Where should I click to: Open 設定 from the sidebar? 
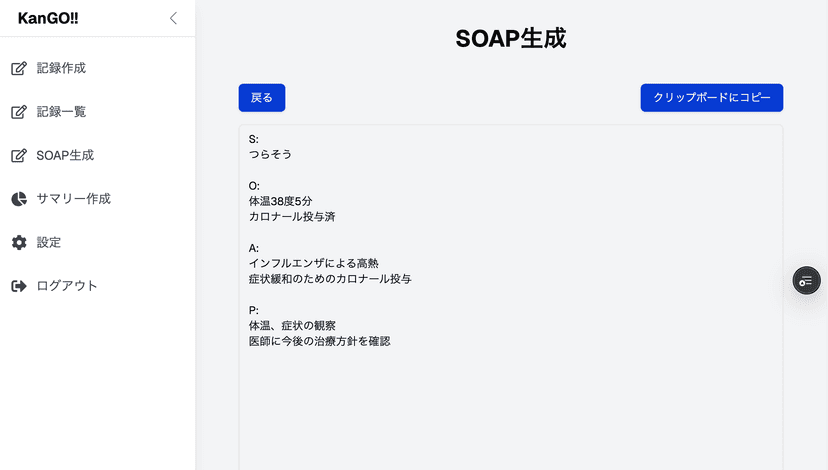coord(49,243)
